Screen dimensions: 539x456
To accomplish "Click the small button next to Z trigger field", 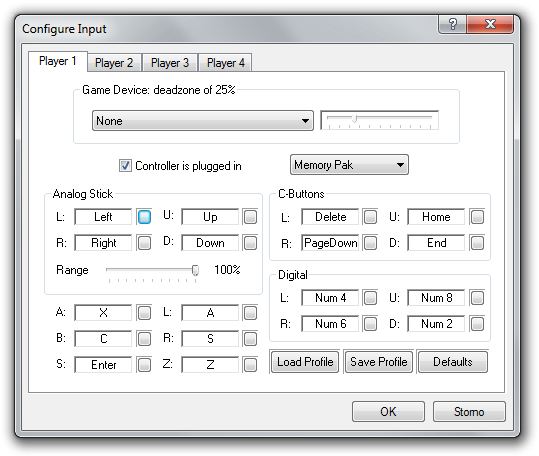I will (250, 365).
